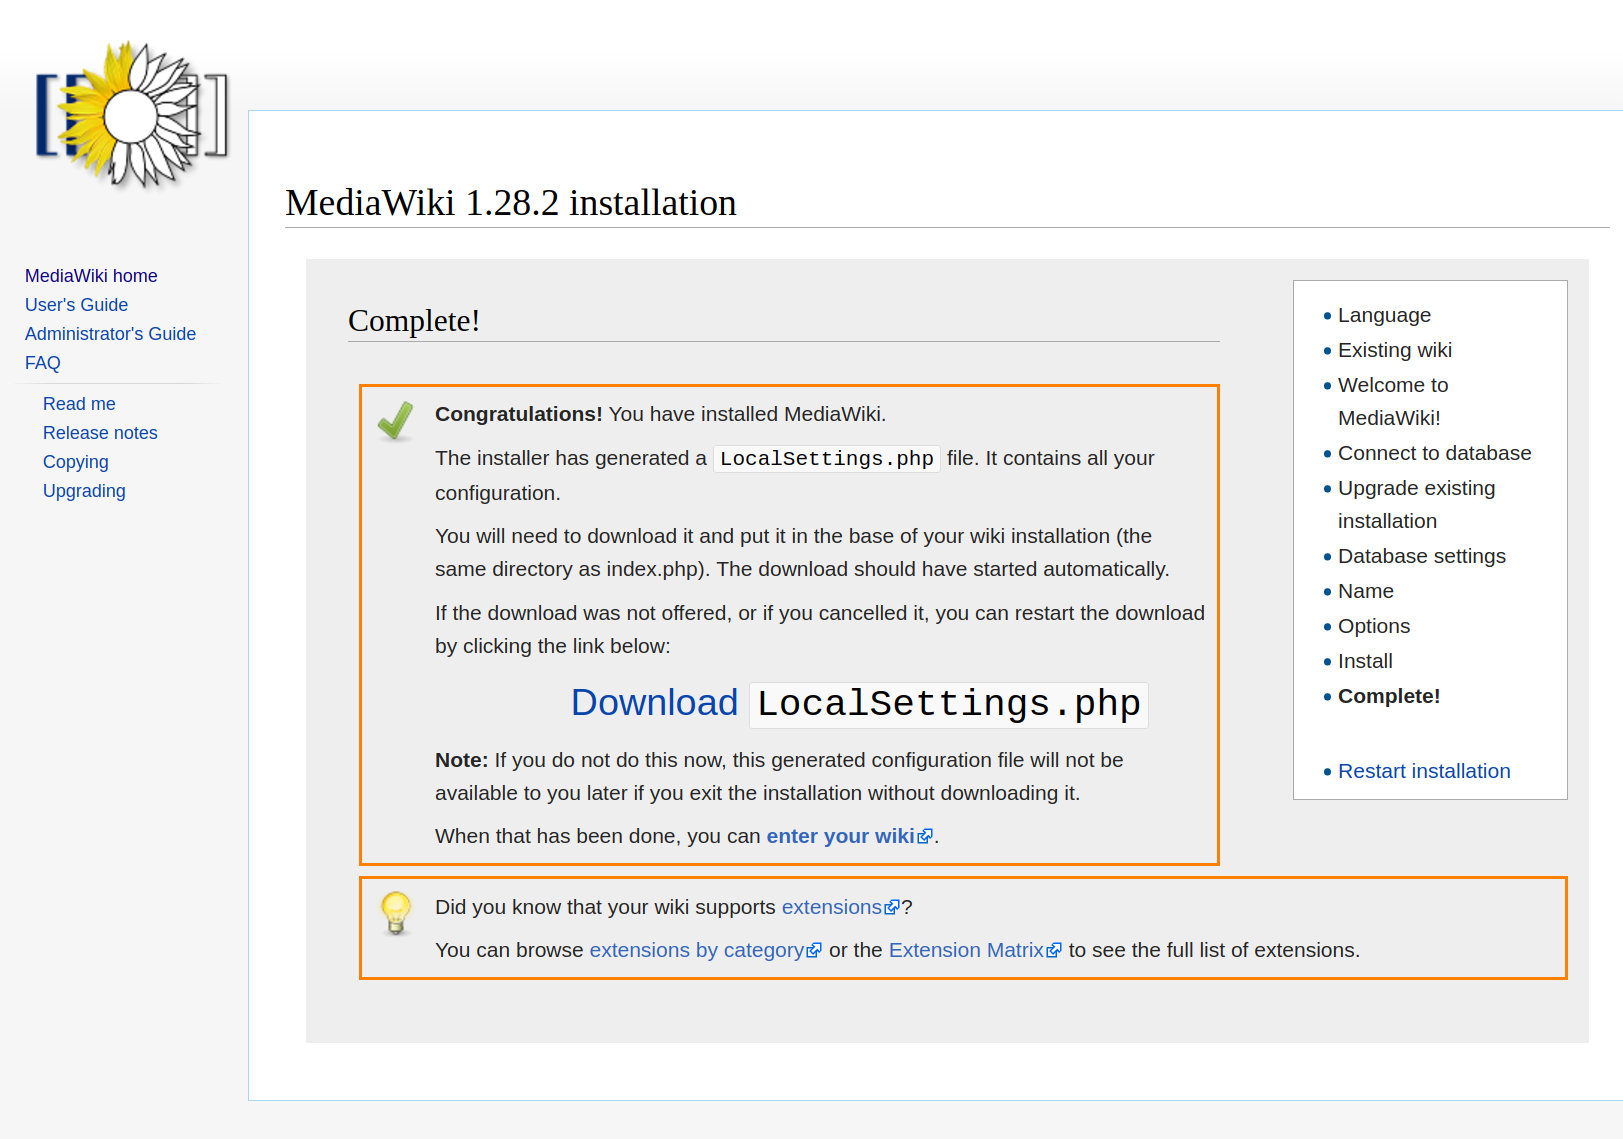Restart the installation
This screenshot has width=1623, height=1139.
[1424, 770]
